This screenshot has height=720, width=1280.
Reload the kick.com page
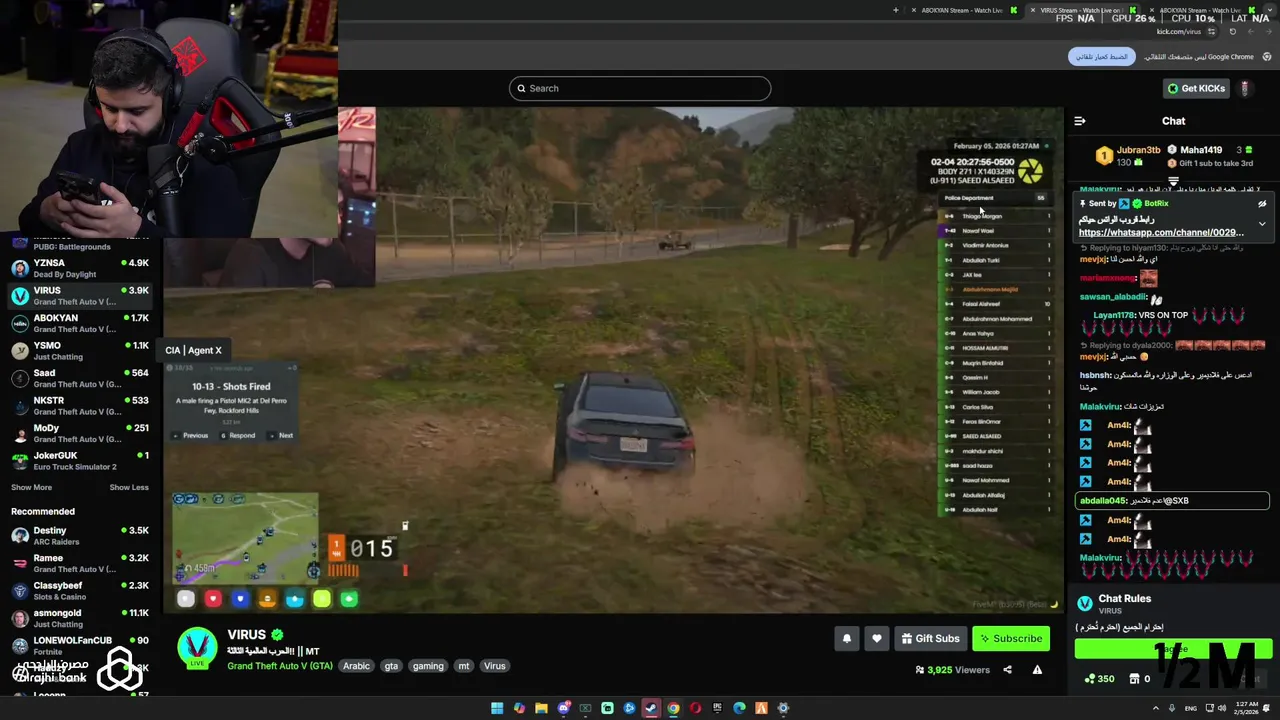click(x=1233, y=31)
